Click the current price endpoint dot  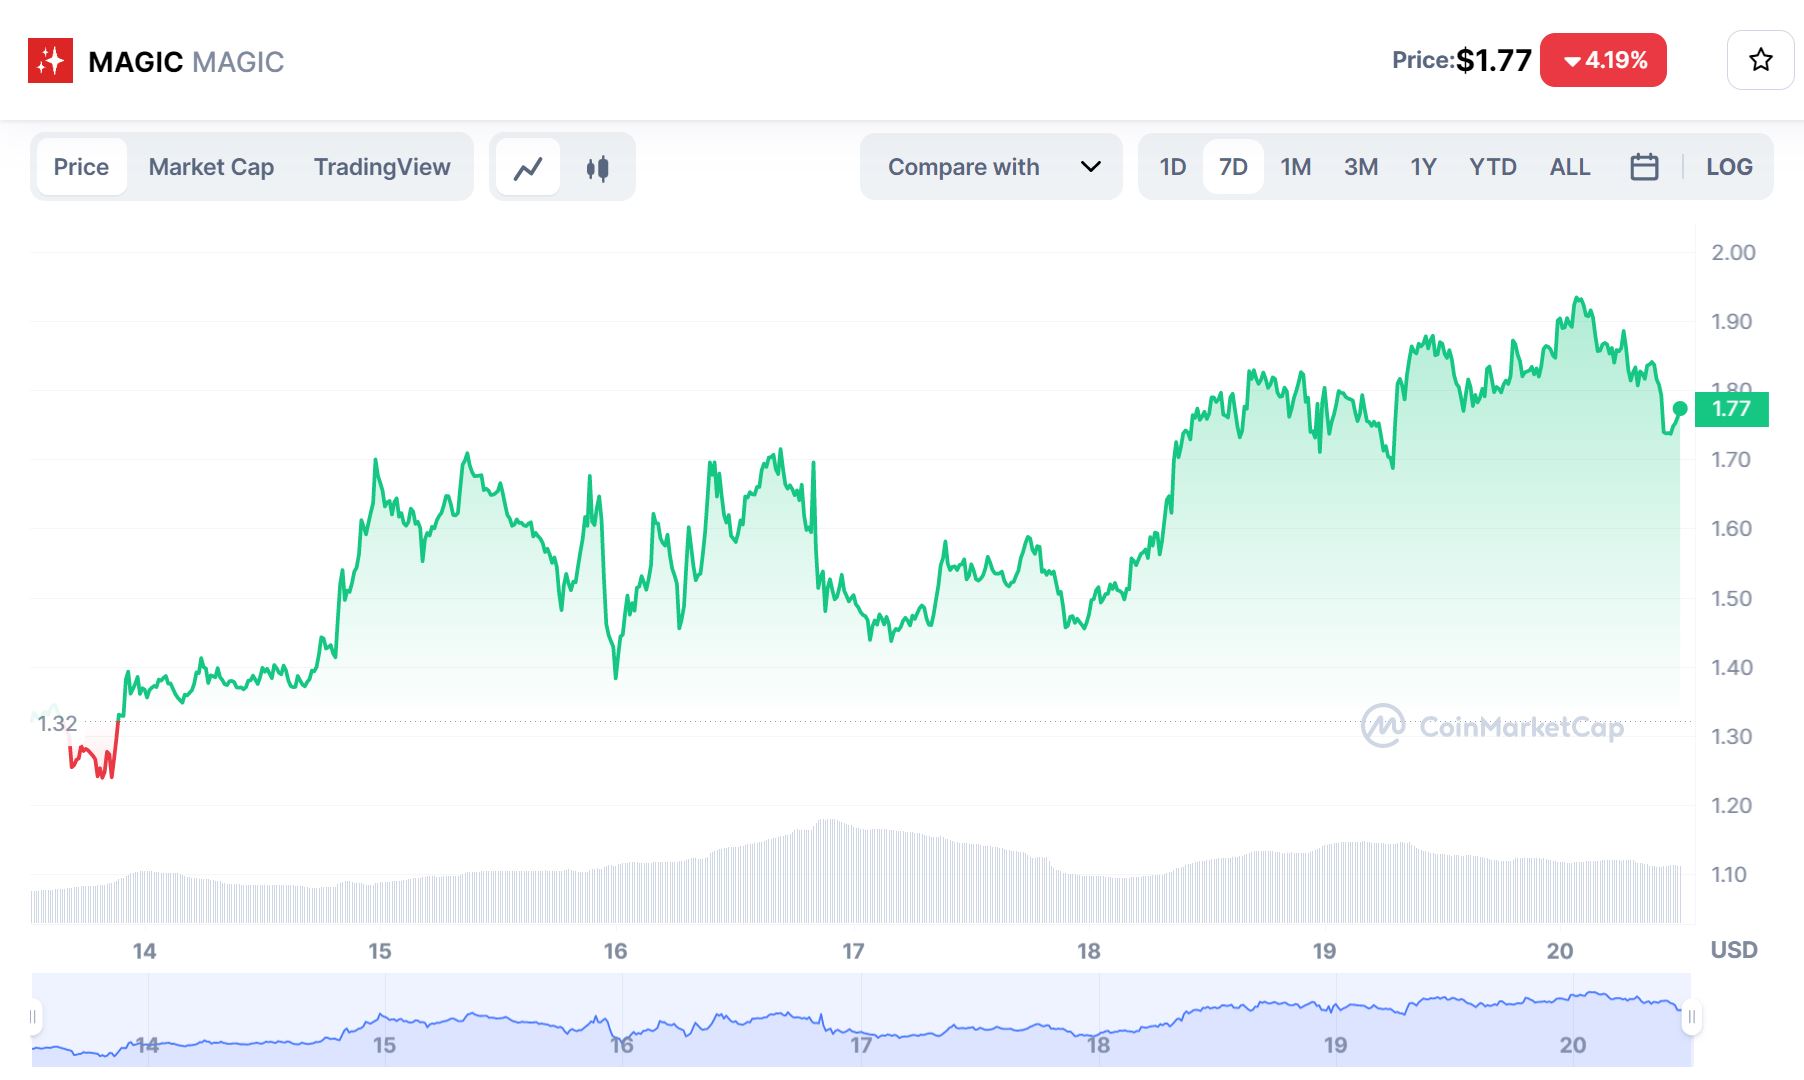coord(1680,408)
